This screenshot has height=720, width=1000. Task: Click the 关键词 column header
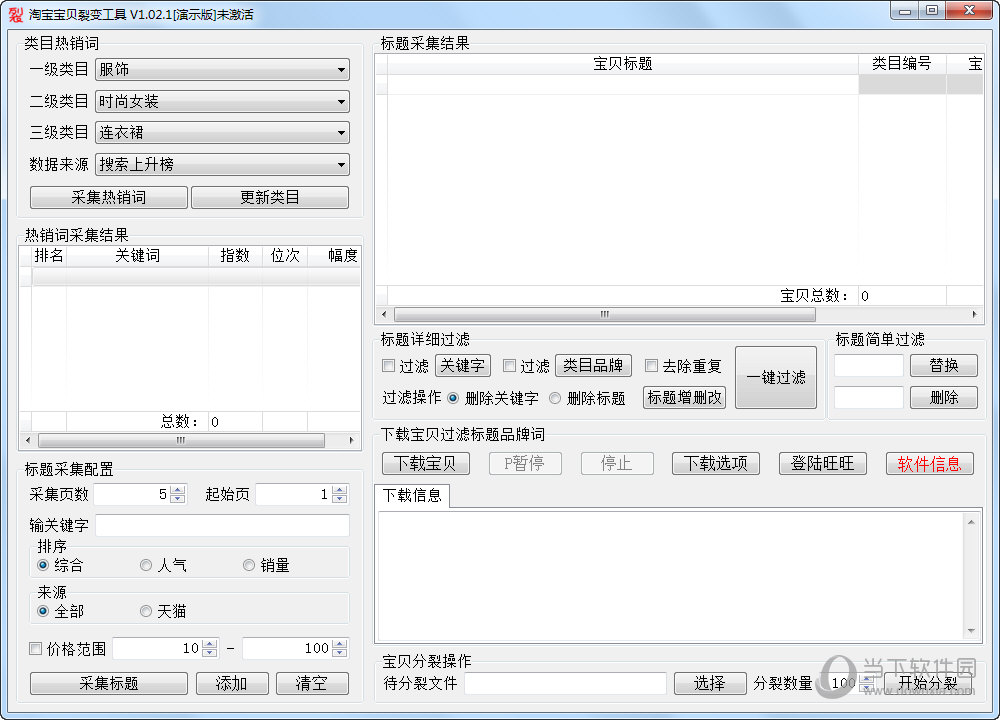137,256
